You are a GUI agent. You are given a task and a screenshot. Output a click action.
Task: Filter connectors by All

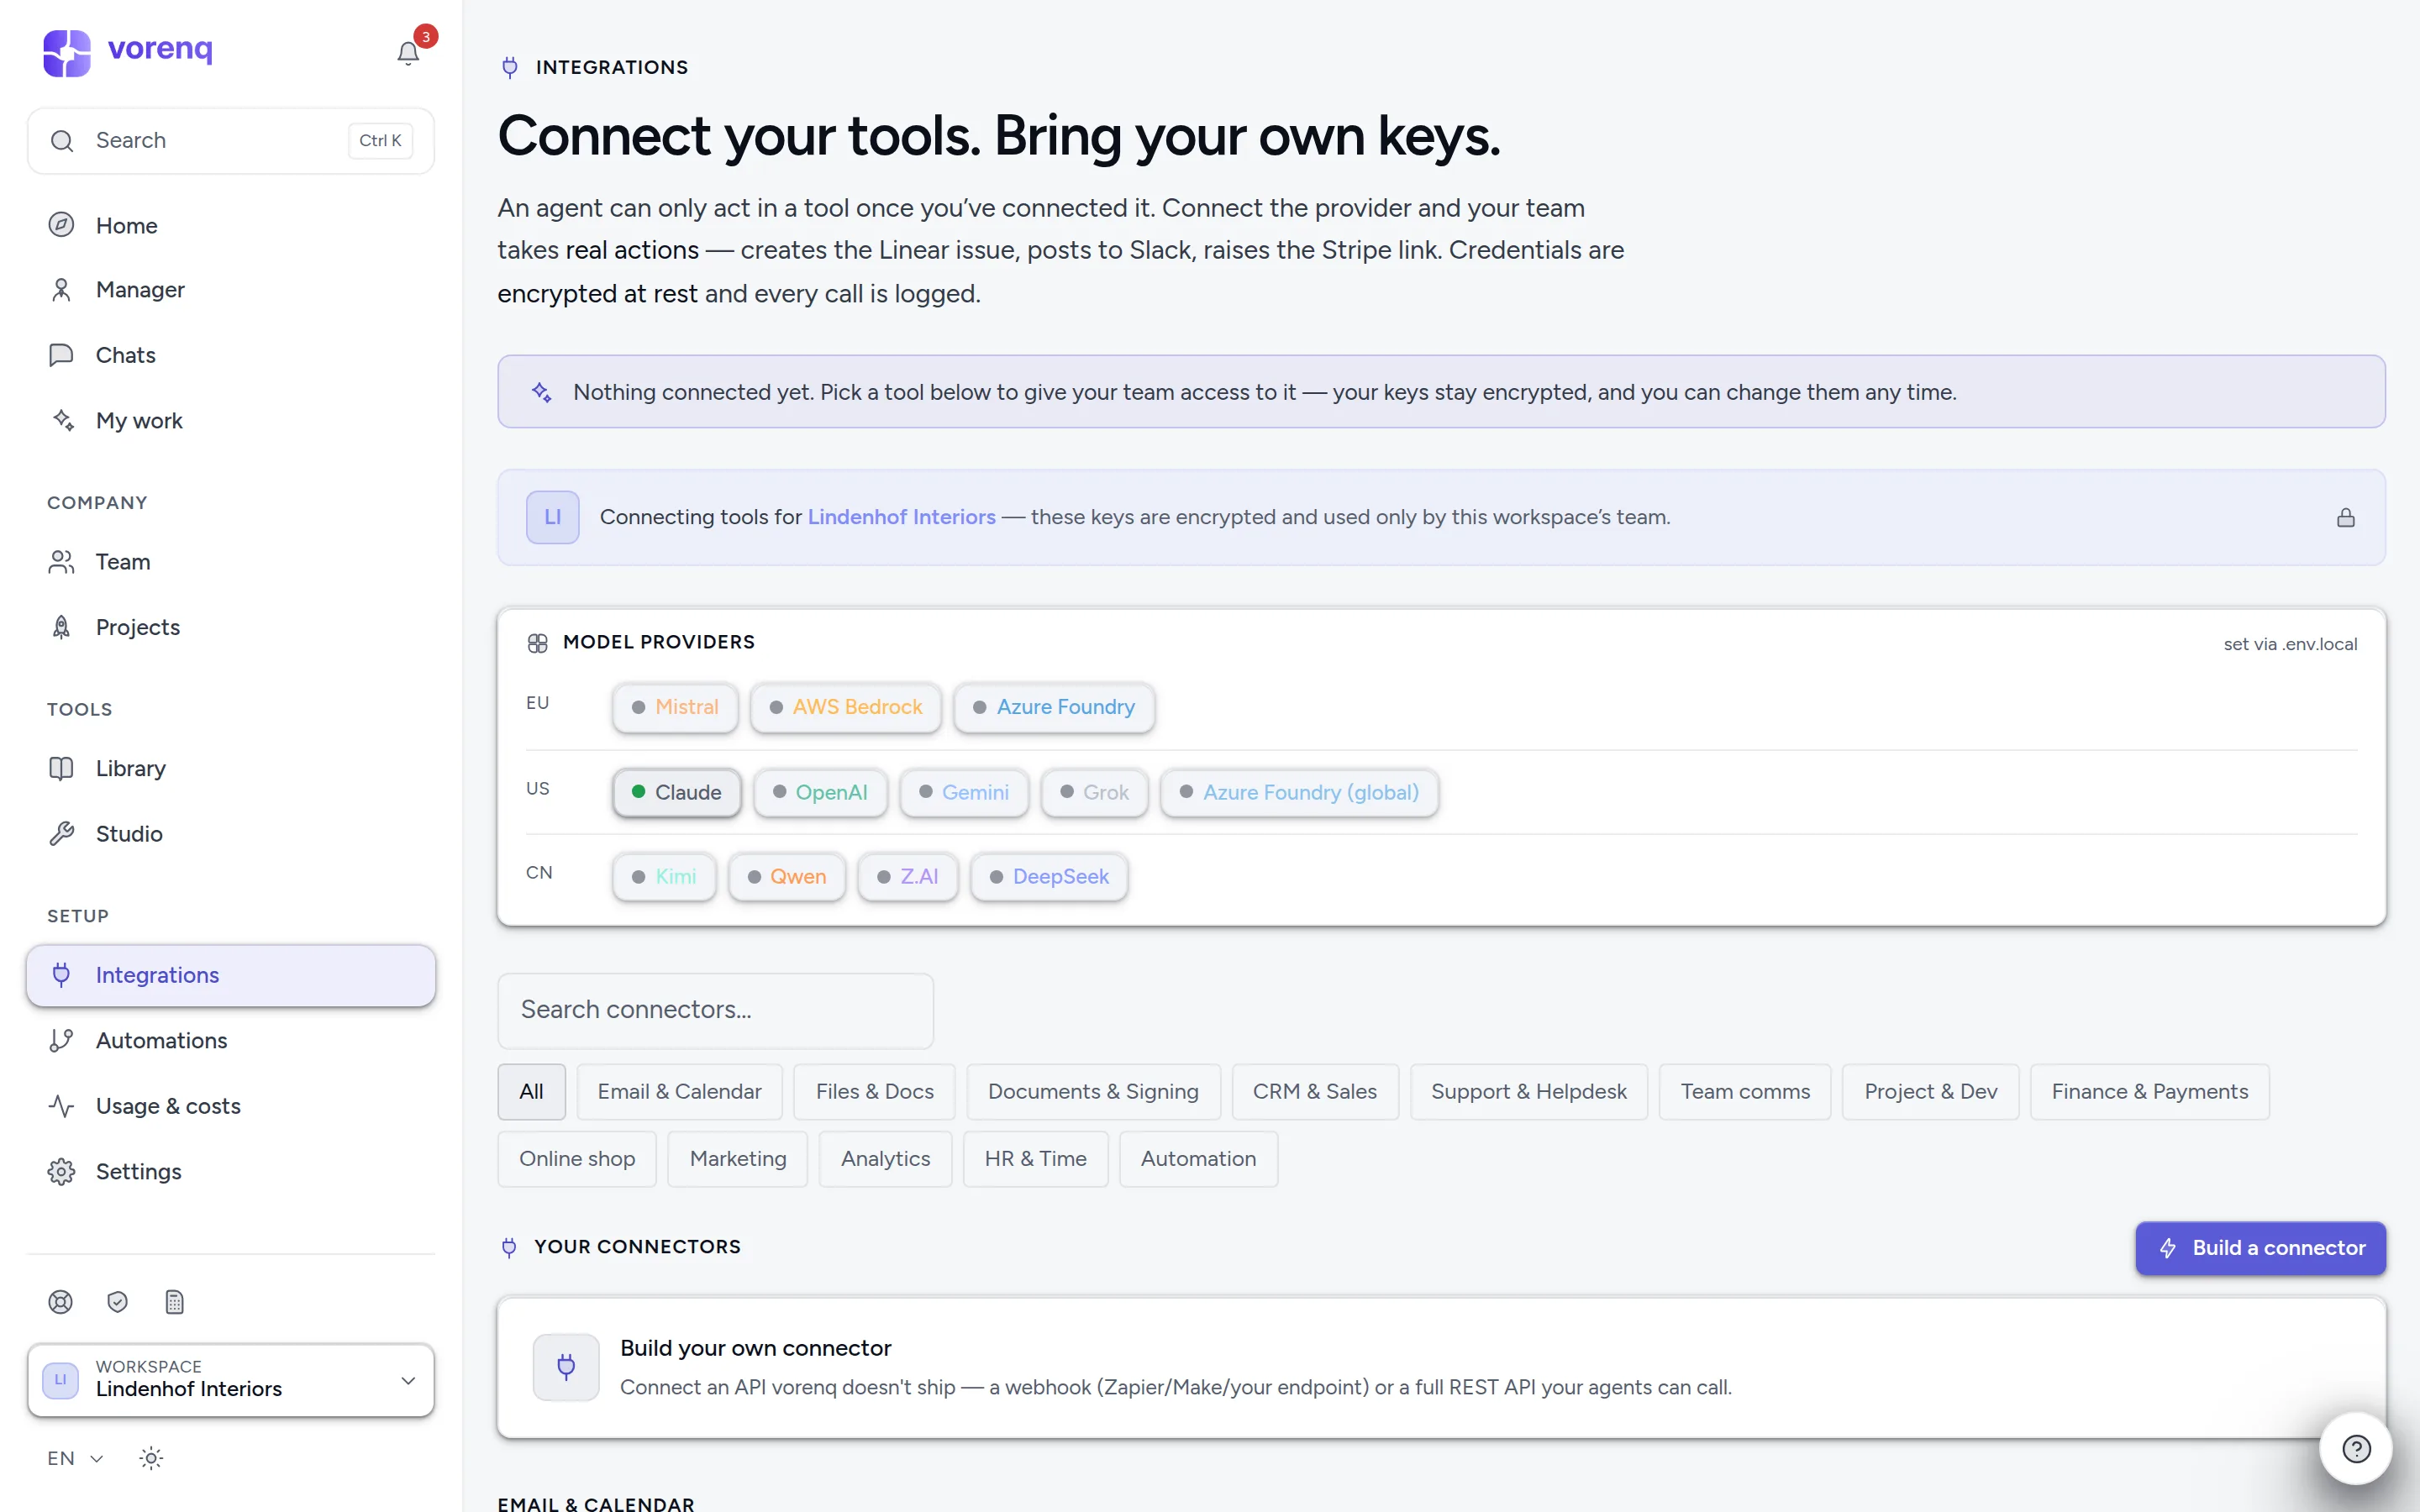(x=531, y=1091)
